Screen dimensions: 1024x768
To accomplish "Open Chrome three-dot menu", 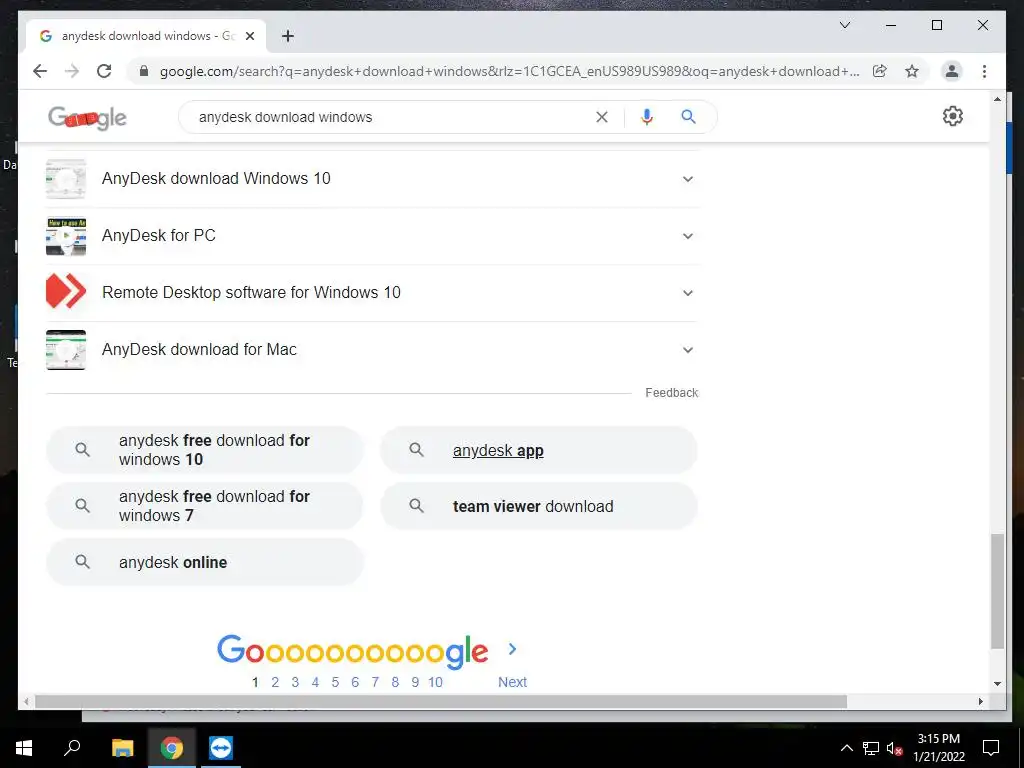I will 984,71.
